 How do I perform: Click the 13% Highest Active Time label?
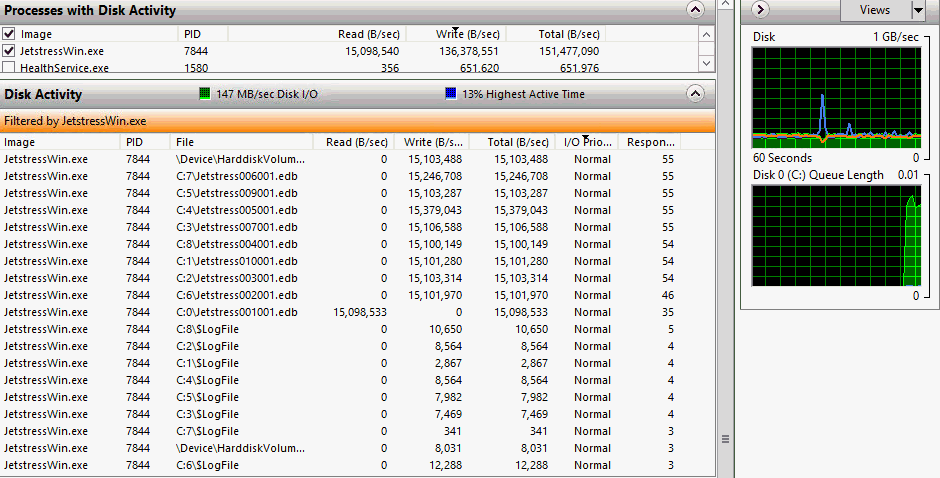523,94
